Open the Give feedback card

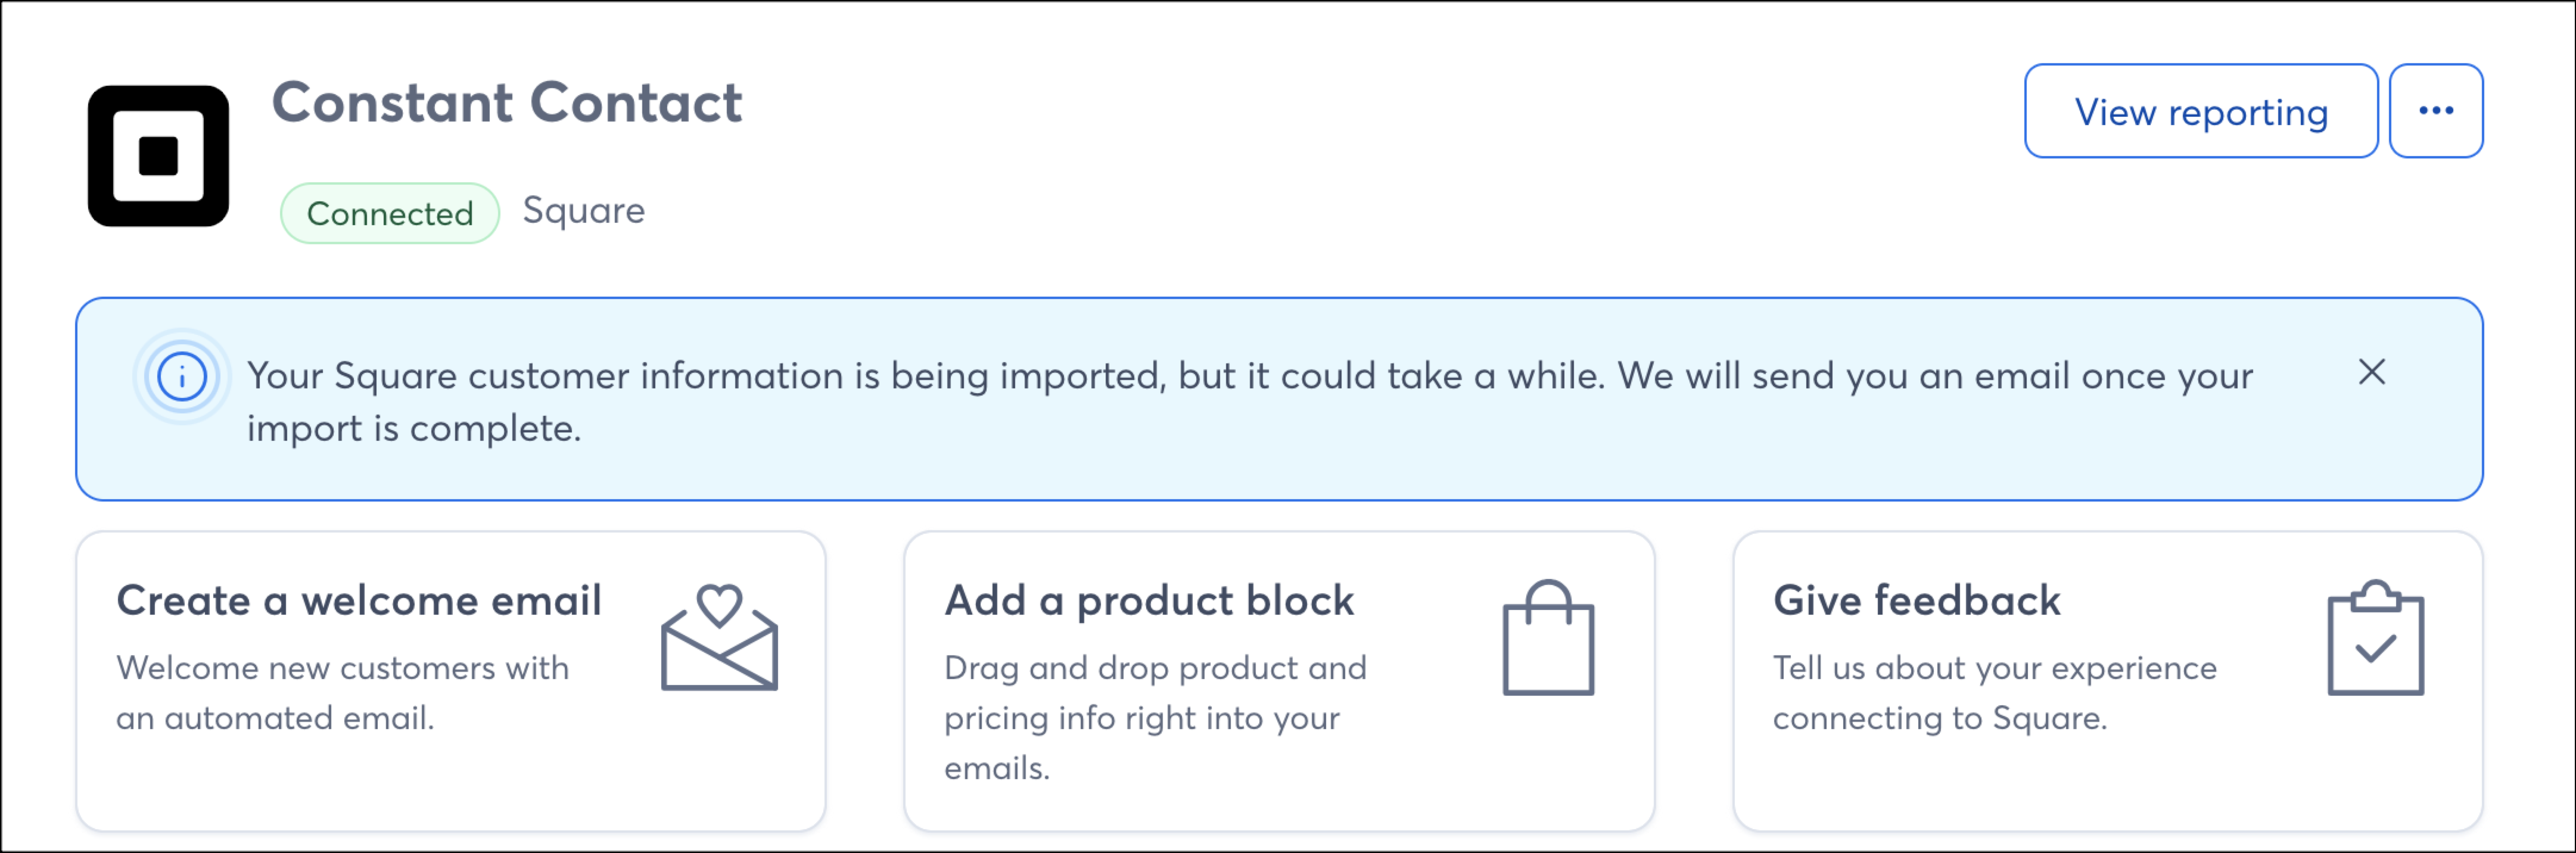click(x=2107, y=680)
